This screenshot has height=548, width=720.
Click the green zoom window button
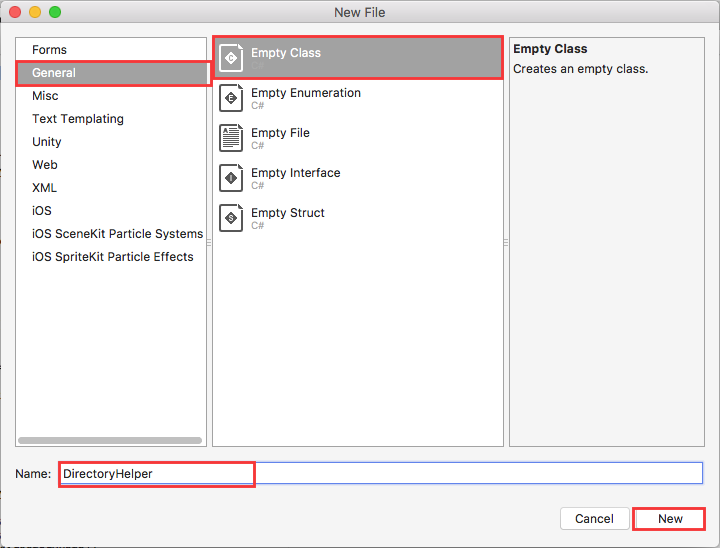tap(55, 12)
